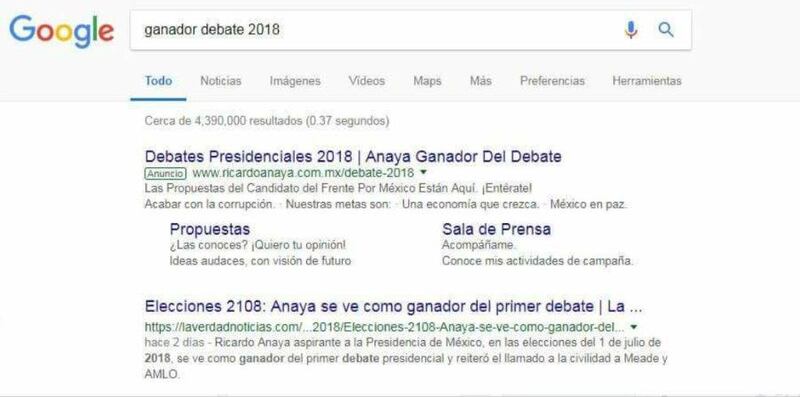
Task: Expand the ricardoanaya.com.mx URL dropdown arrow
Action: tap(423, 172)
